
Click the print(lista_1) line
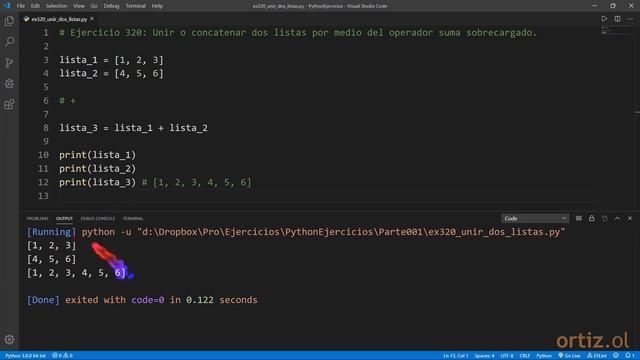coord(97,155)
